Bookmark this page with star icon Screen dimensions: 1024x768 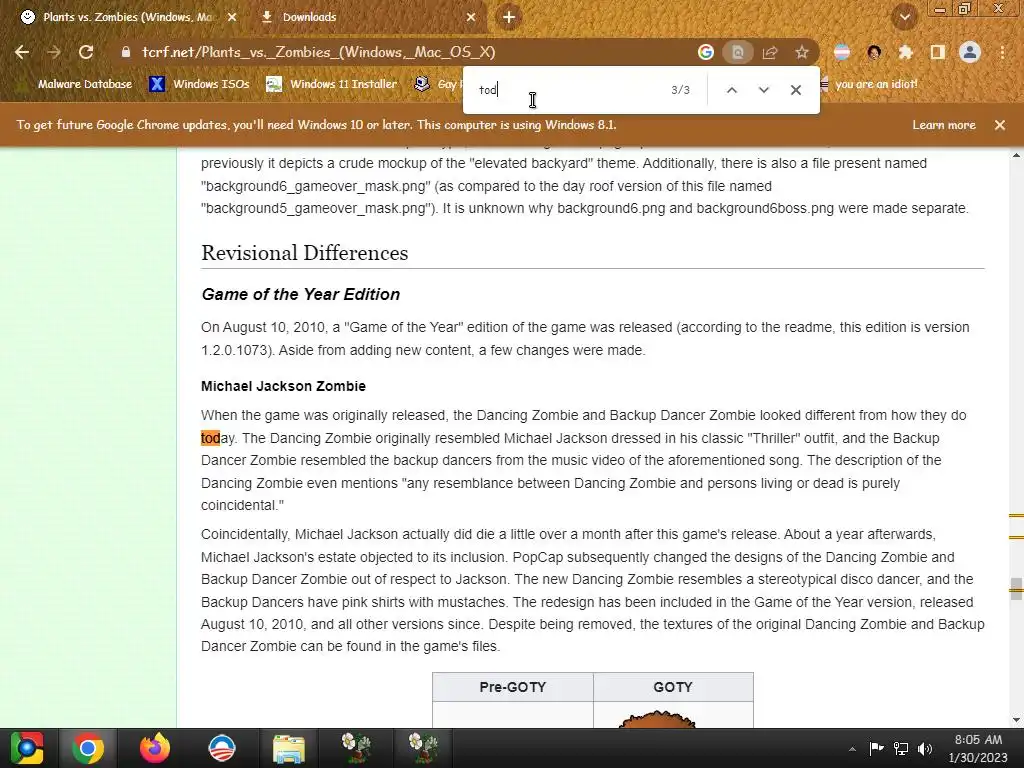[802, 52]
